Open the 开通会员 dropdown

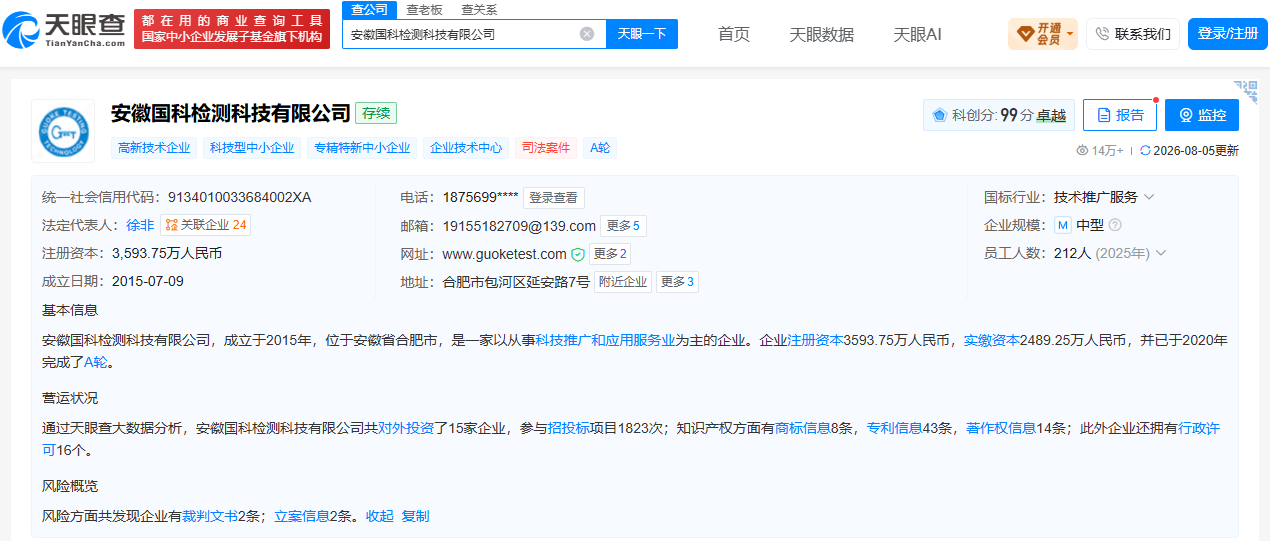[x=1043, y=34]
